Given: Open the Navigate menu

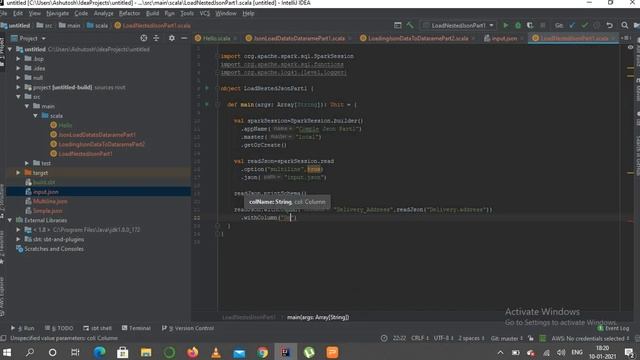Looking at the screenshot, I should click(x=58, y=13).
